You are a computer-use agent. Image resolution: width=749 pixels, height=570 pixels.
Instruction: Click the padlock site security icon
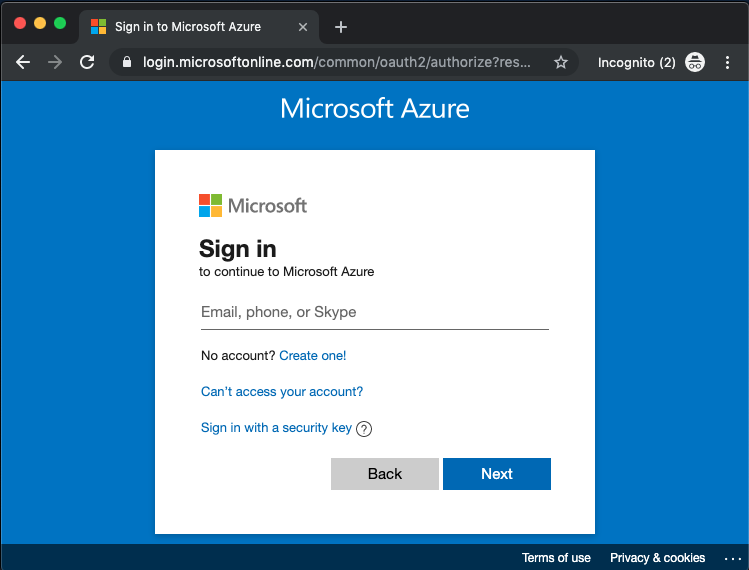point(127,62)
